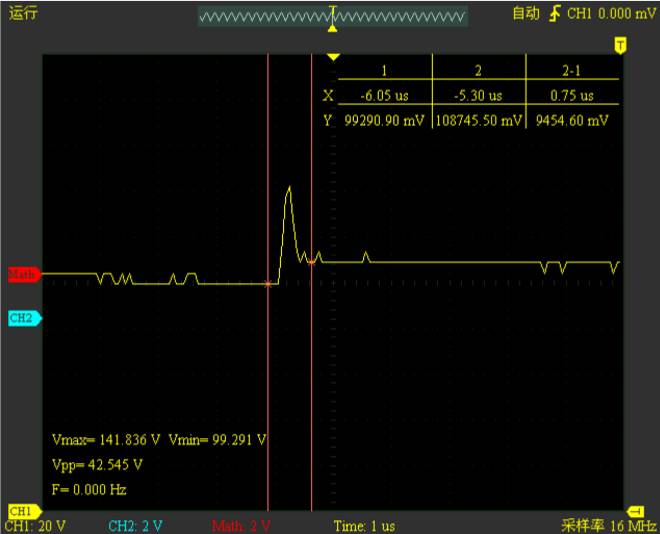Screen dimensions: 660x534
Task: Select the CH1: 20 V scale readout
Action: (37, 526)
